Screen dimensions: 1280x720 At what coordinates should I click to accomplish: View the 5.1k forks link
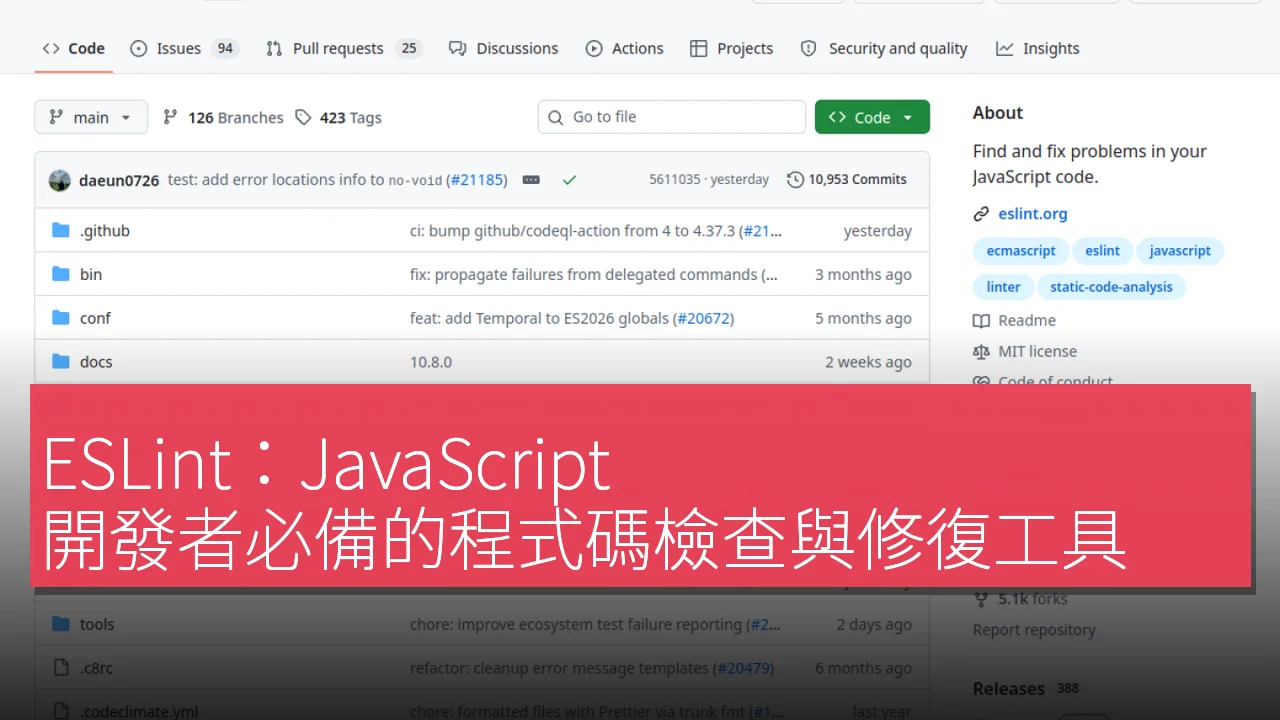pos(1033,599)
